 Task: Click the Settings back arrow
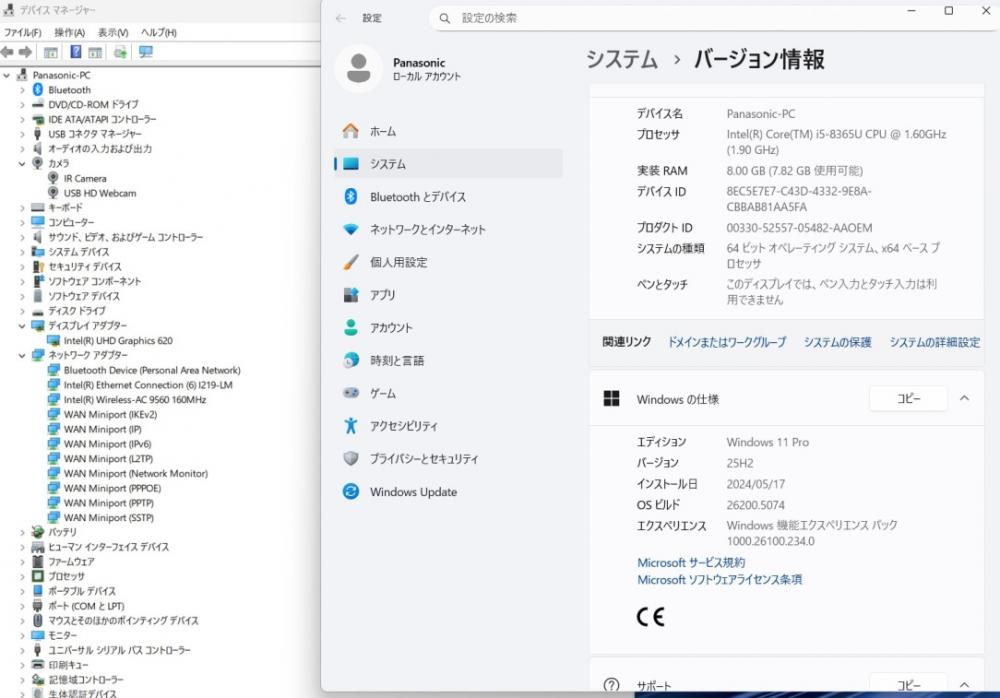tap(341, 19)
